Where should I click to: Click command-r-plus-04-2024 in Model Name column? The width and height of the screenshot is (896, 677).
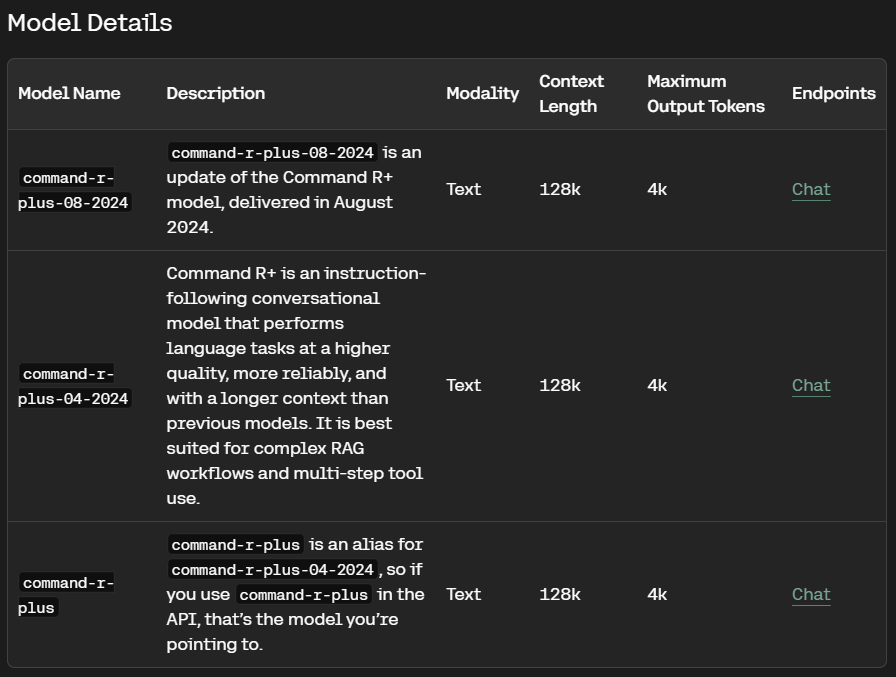74,386
